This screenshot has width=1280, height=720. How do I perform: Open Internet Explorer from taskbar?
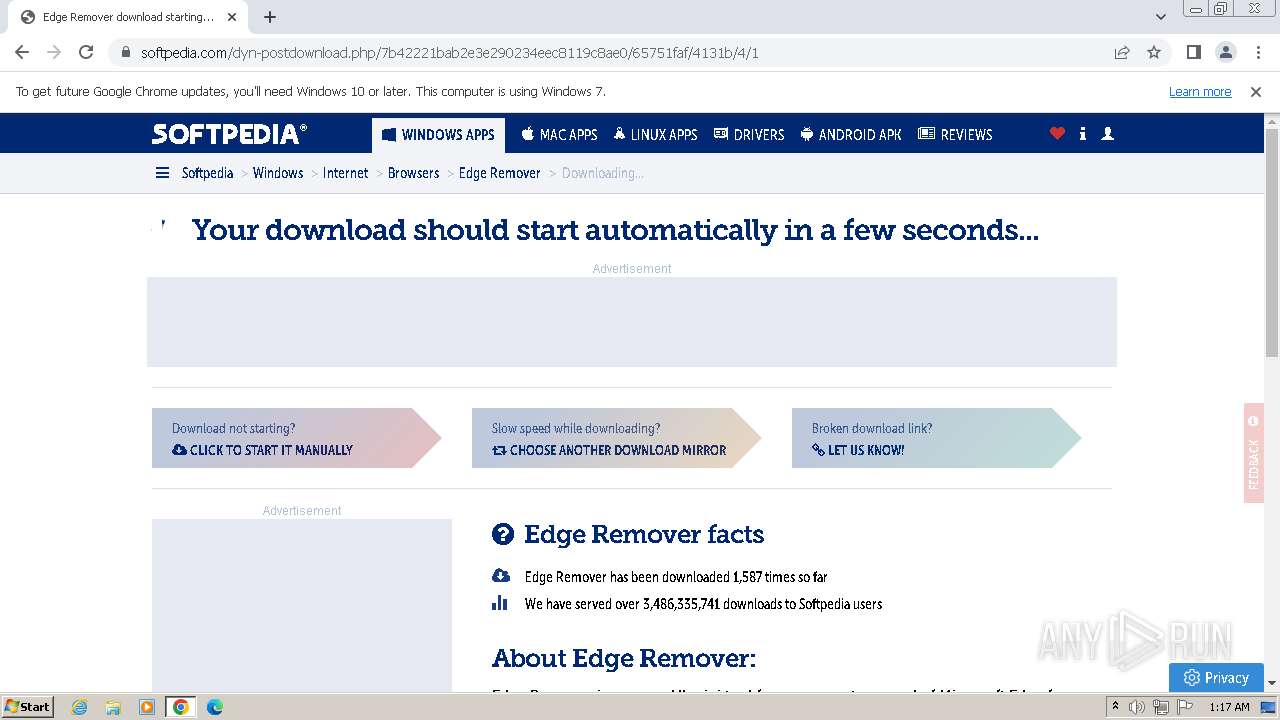click(x=79, y=707)
